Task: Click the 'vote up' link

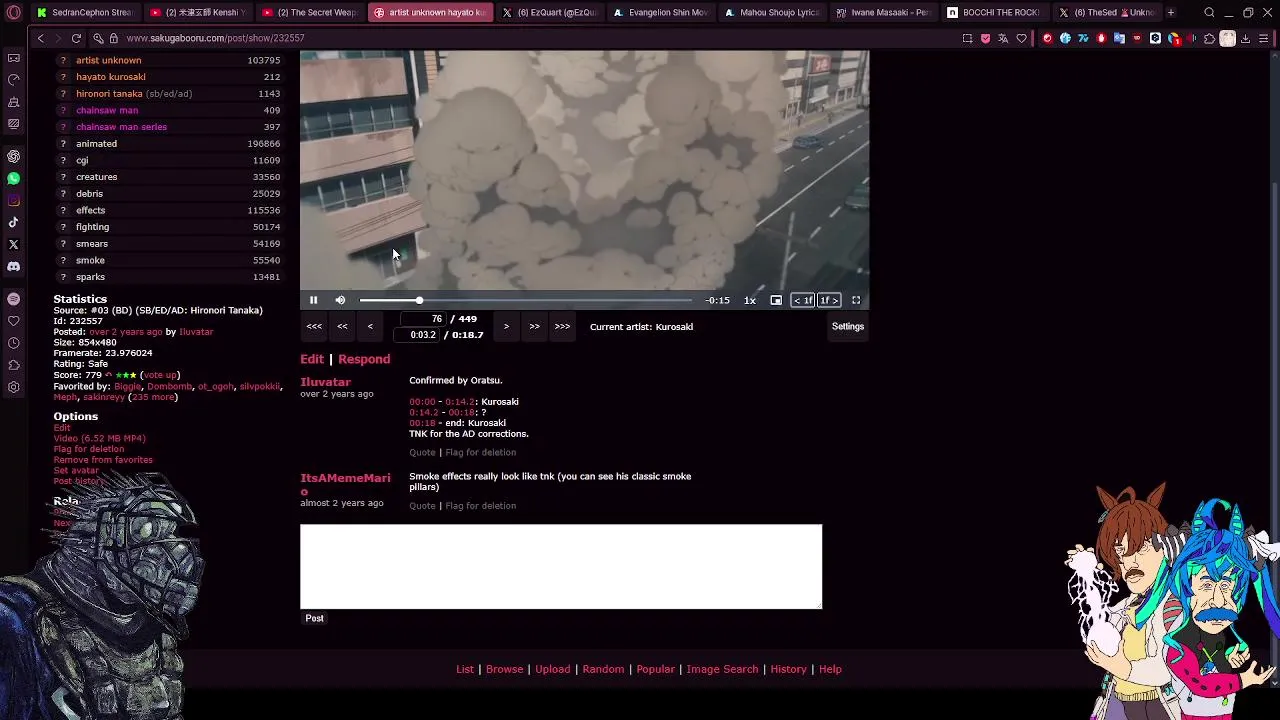Action: click(x=160, y=375)
